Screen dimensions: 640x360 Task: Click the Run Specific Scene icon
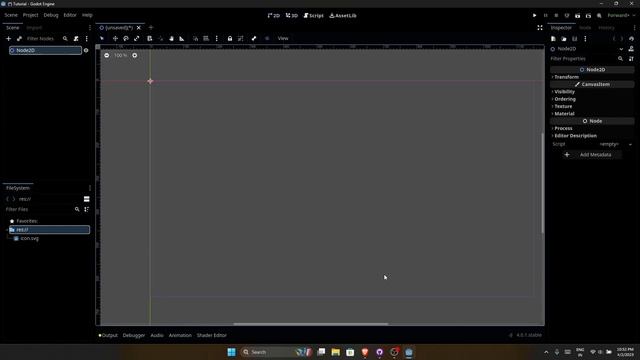pyautogui.click(x=588, y=16)
